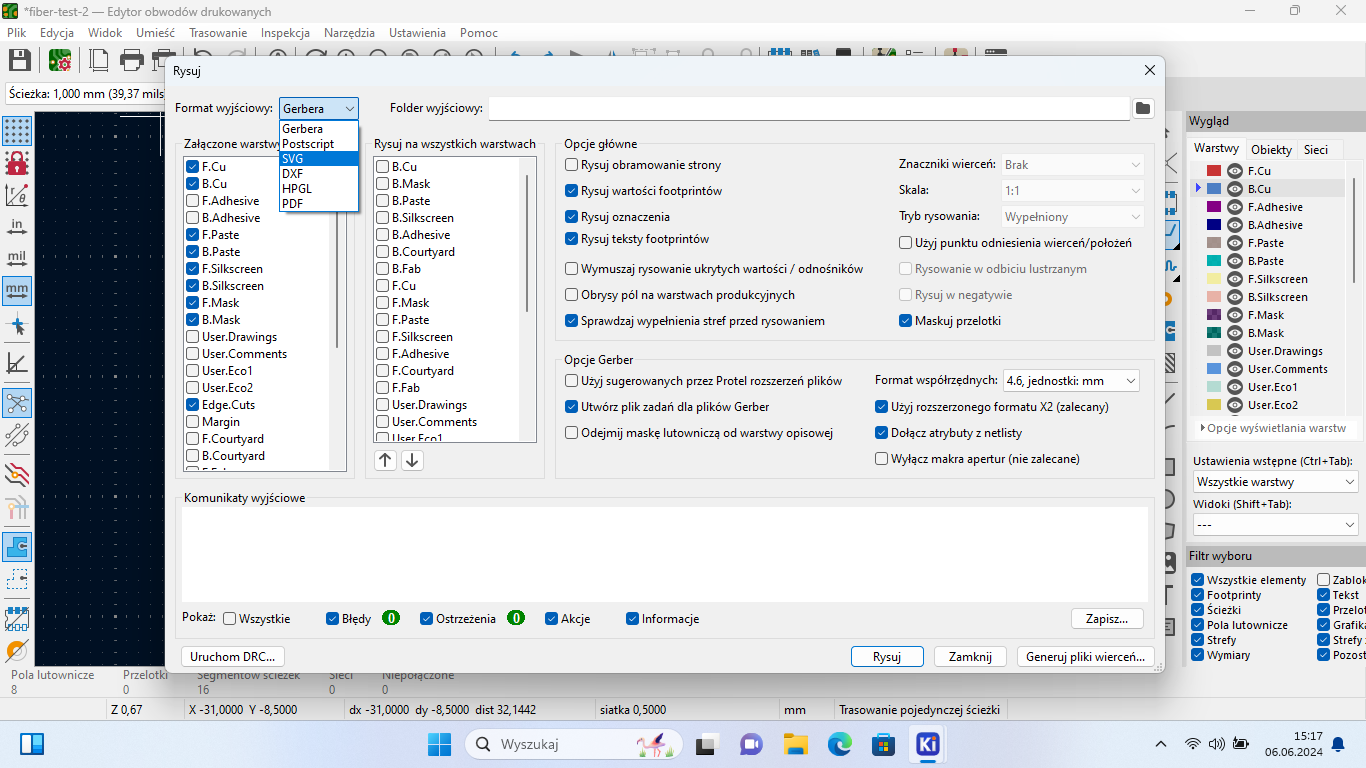
Task: Click the Save floppy disk icon
Action: click(20, 60)
